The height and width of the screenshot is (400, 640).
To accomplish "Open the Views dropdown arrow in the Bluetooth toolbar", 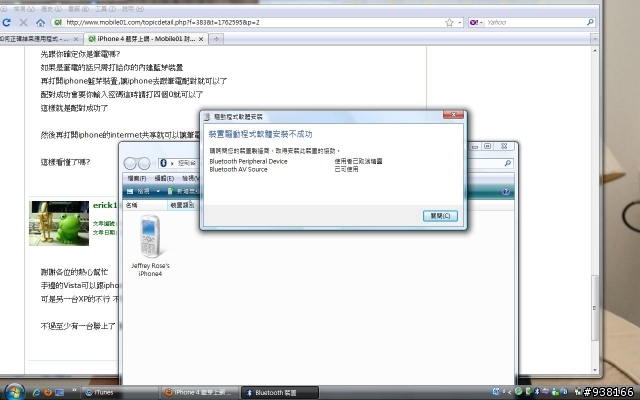I will (x=158, y=191).
